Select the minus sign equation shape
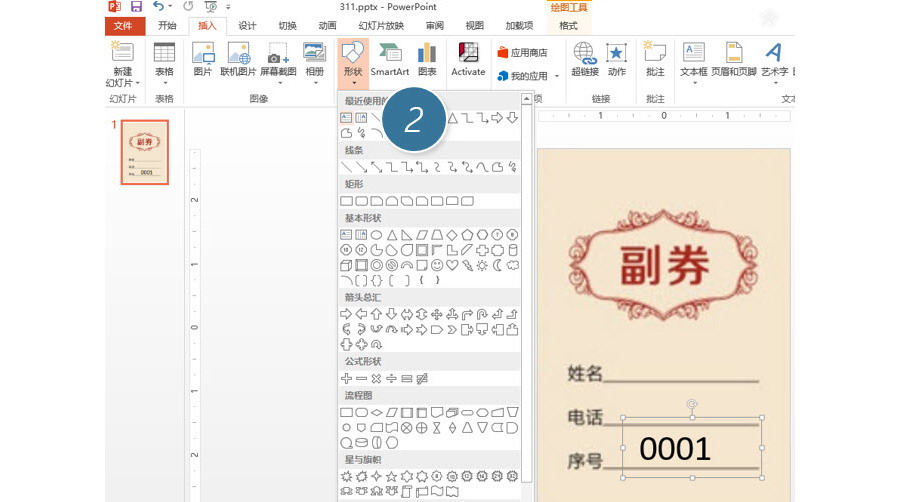 pyautogui.click(x=361, y=379)
